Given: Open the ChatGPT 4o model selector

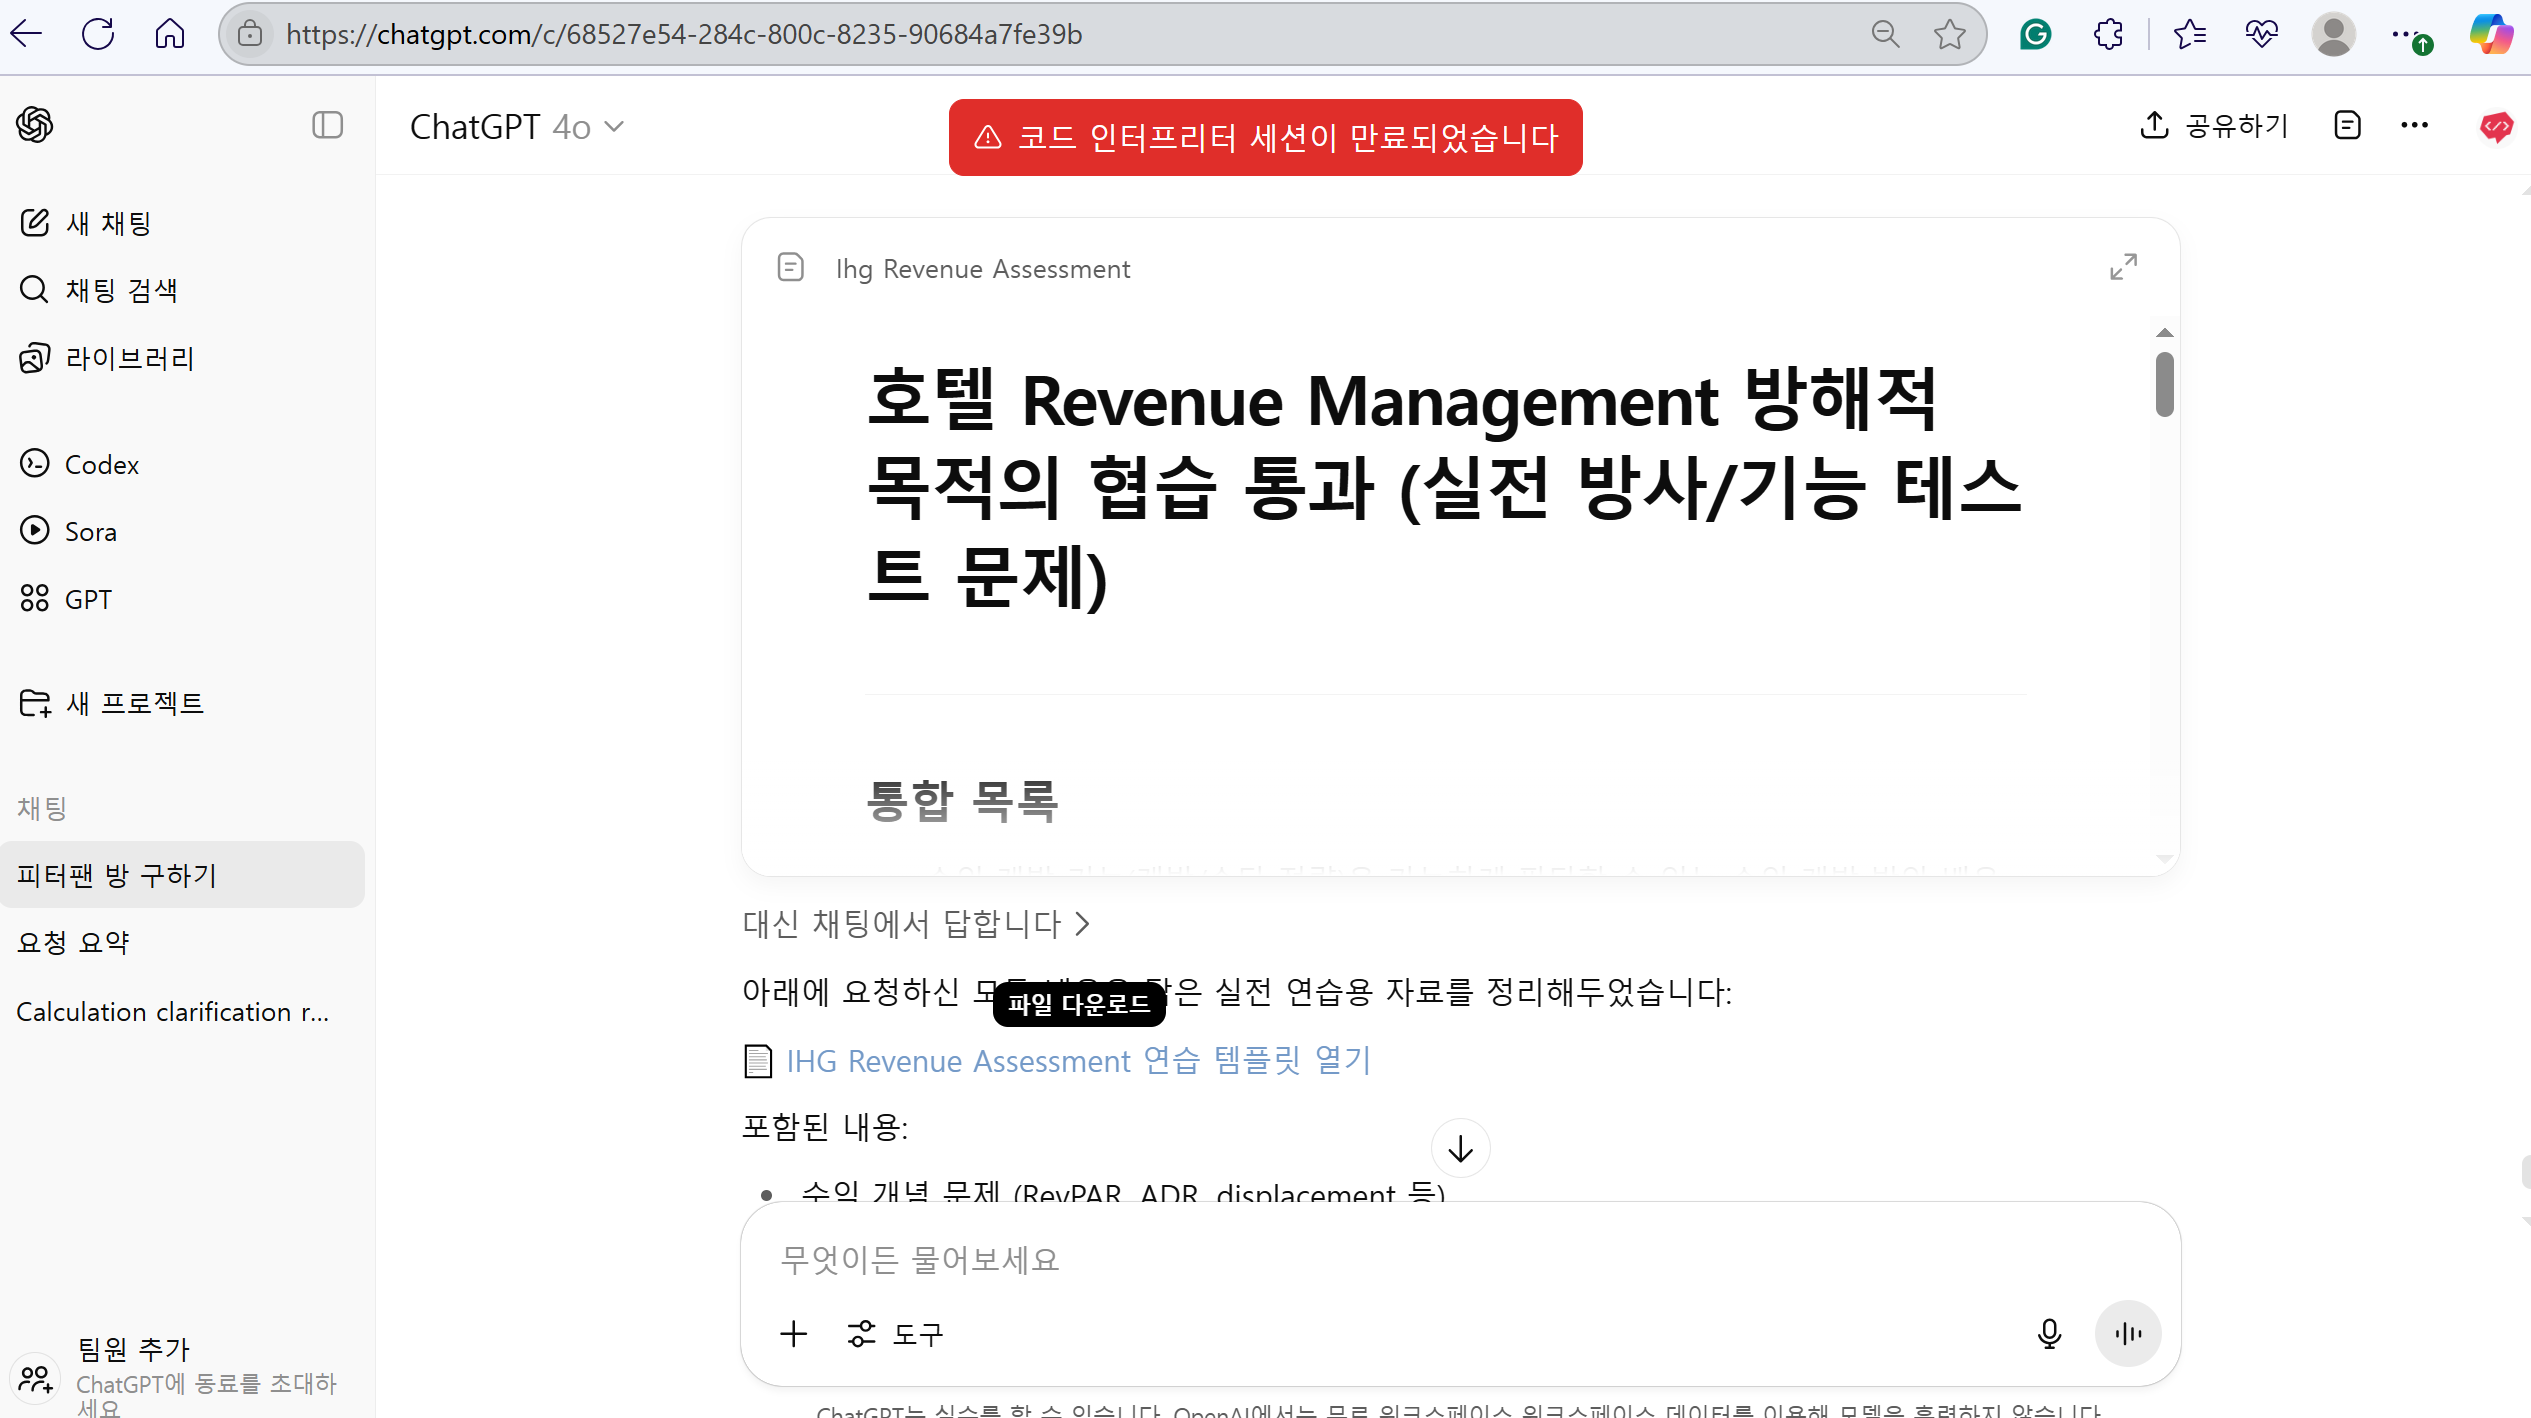Looking at the screenshot, I should (x=517, y=127).
